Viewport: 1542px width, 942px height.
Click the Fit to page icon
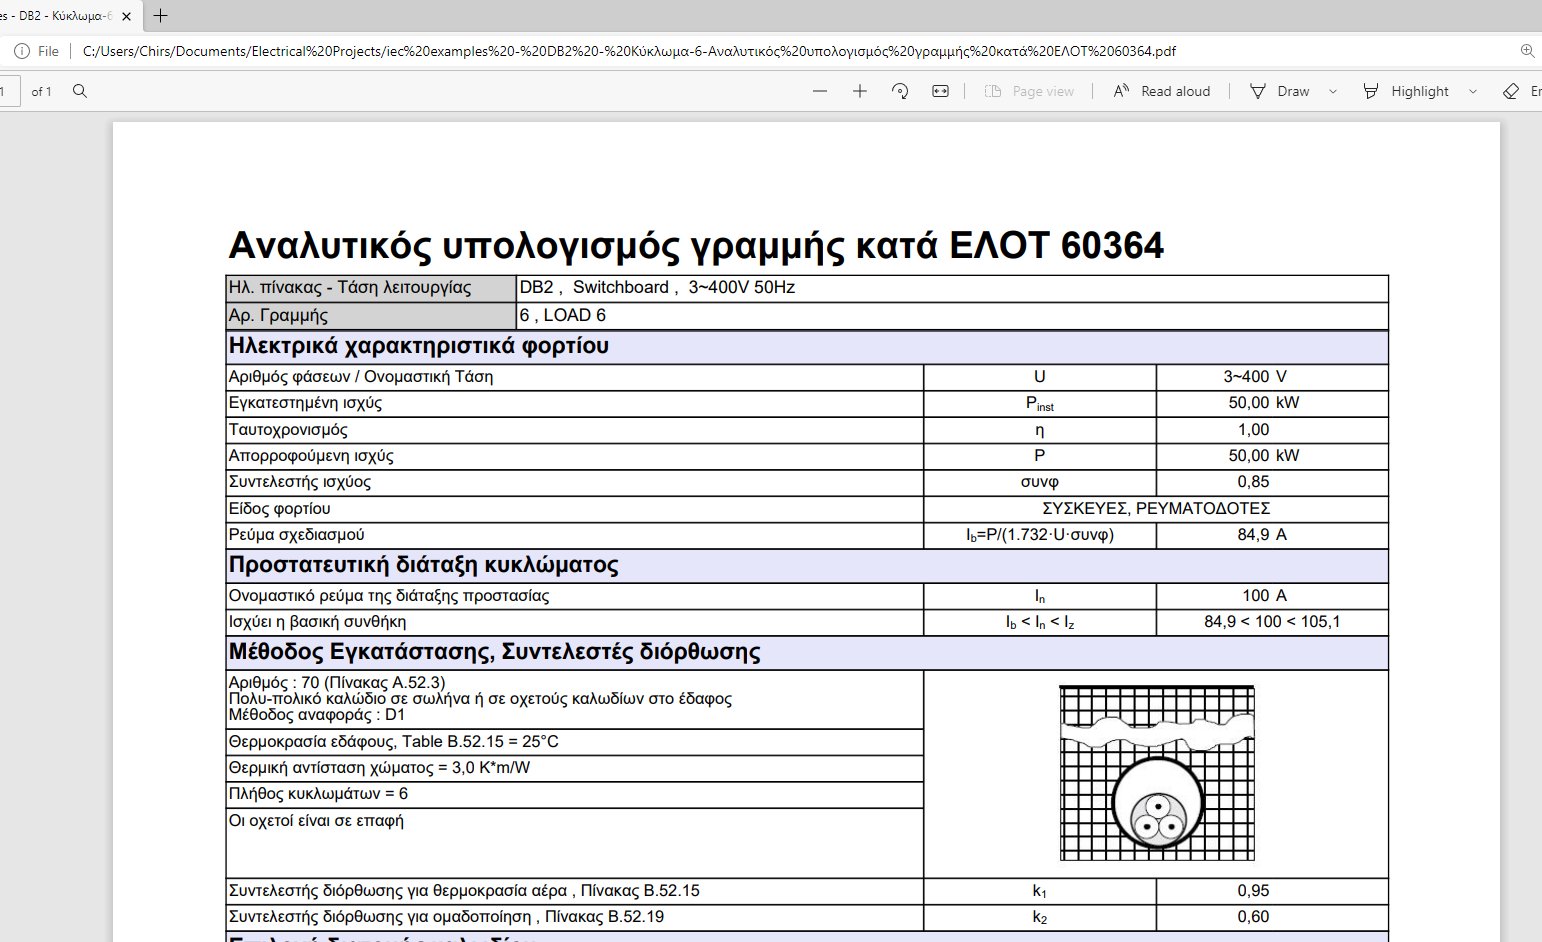tap(938, 91)
